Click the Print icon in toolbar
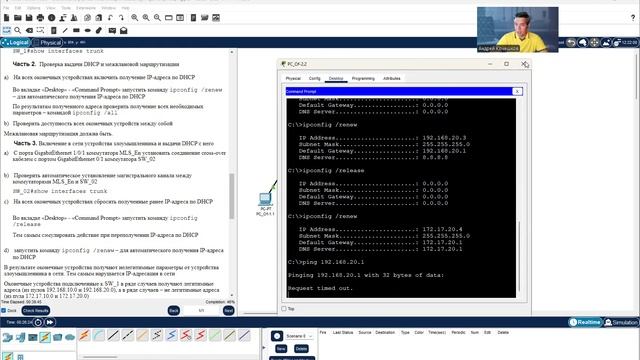This screenshot has height=360, width=640. tap(40, 18)
